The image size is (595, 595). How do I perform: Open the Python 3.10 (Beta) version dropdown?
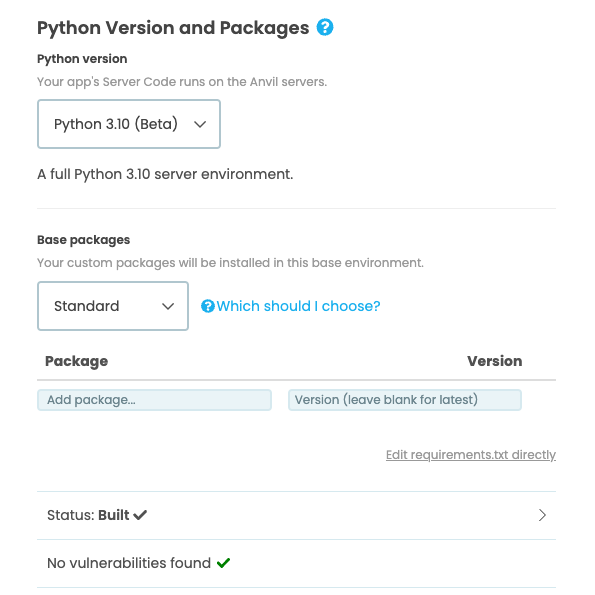click(x=129, y=124)
